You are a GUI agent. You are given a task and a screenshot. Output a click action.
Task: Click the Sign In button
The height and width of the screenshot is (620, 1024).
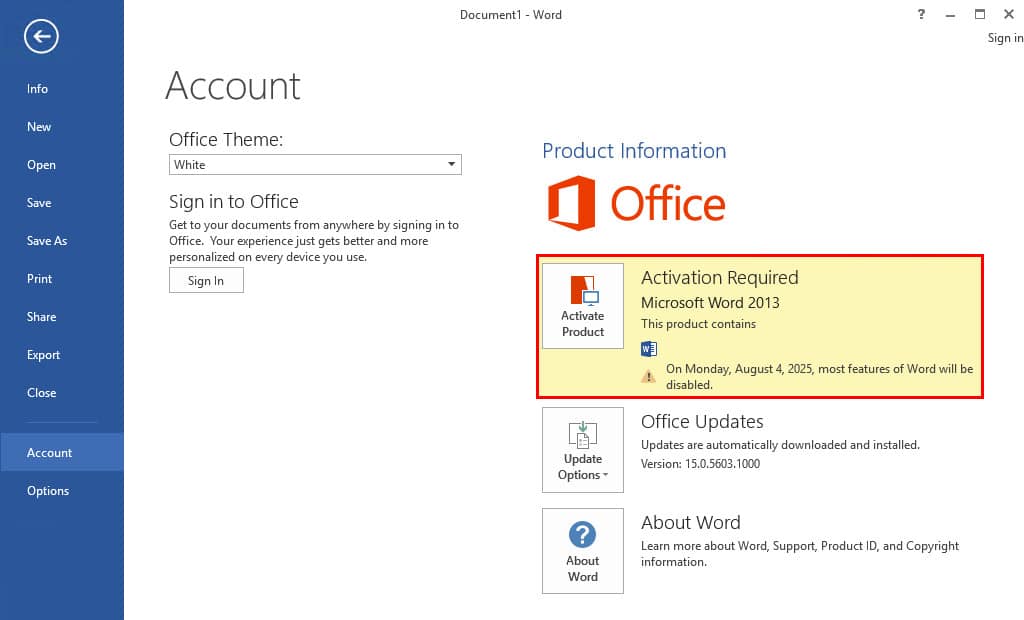coord(206,280)
